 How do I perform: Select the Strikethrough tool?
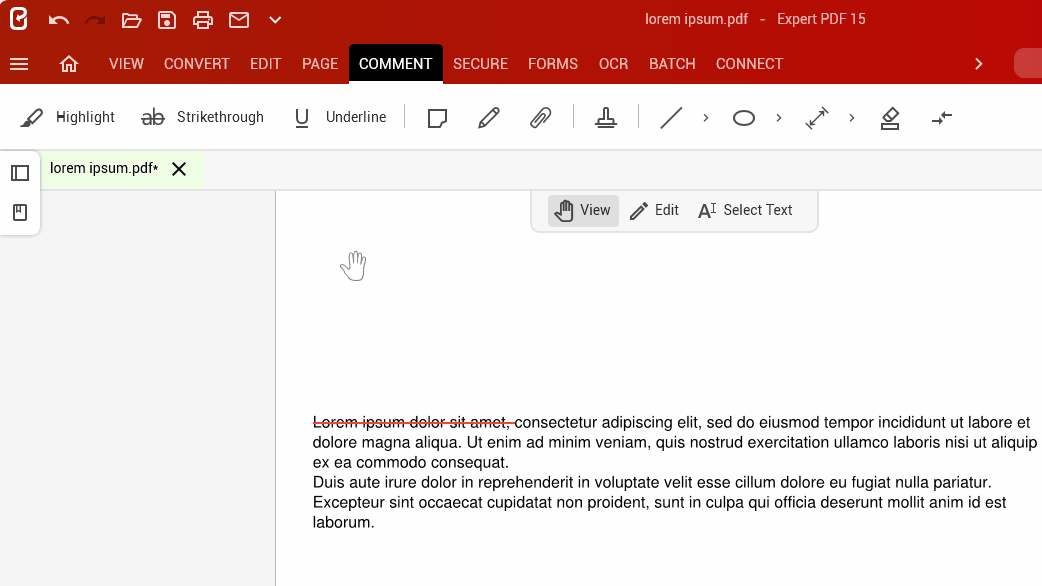pos(202,118)
